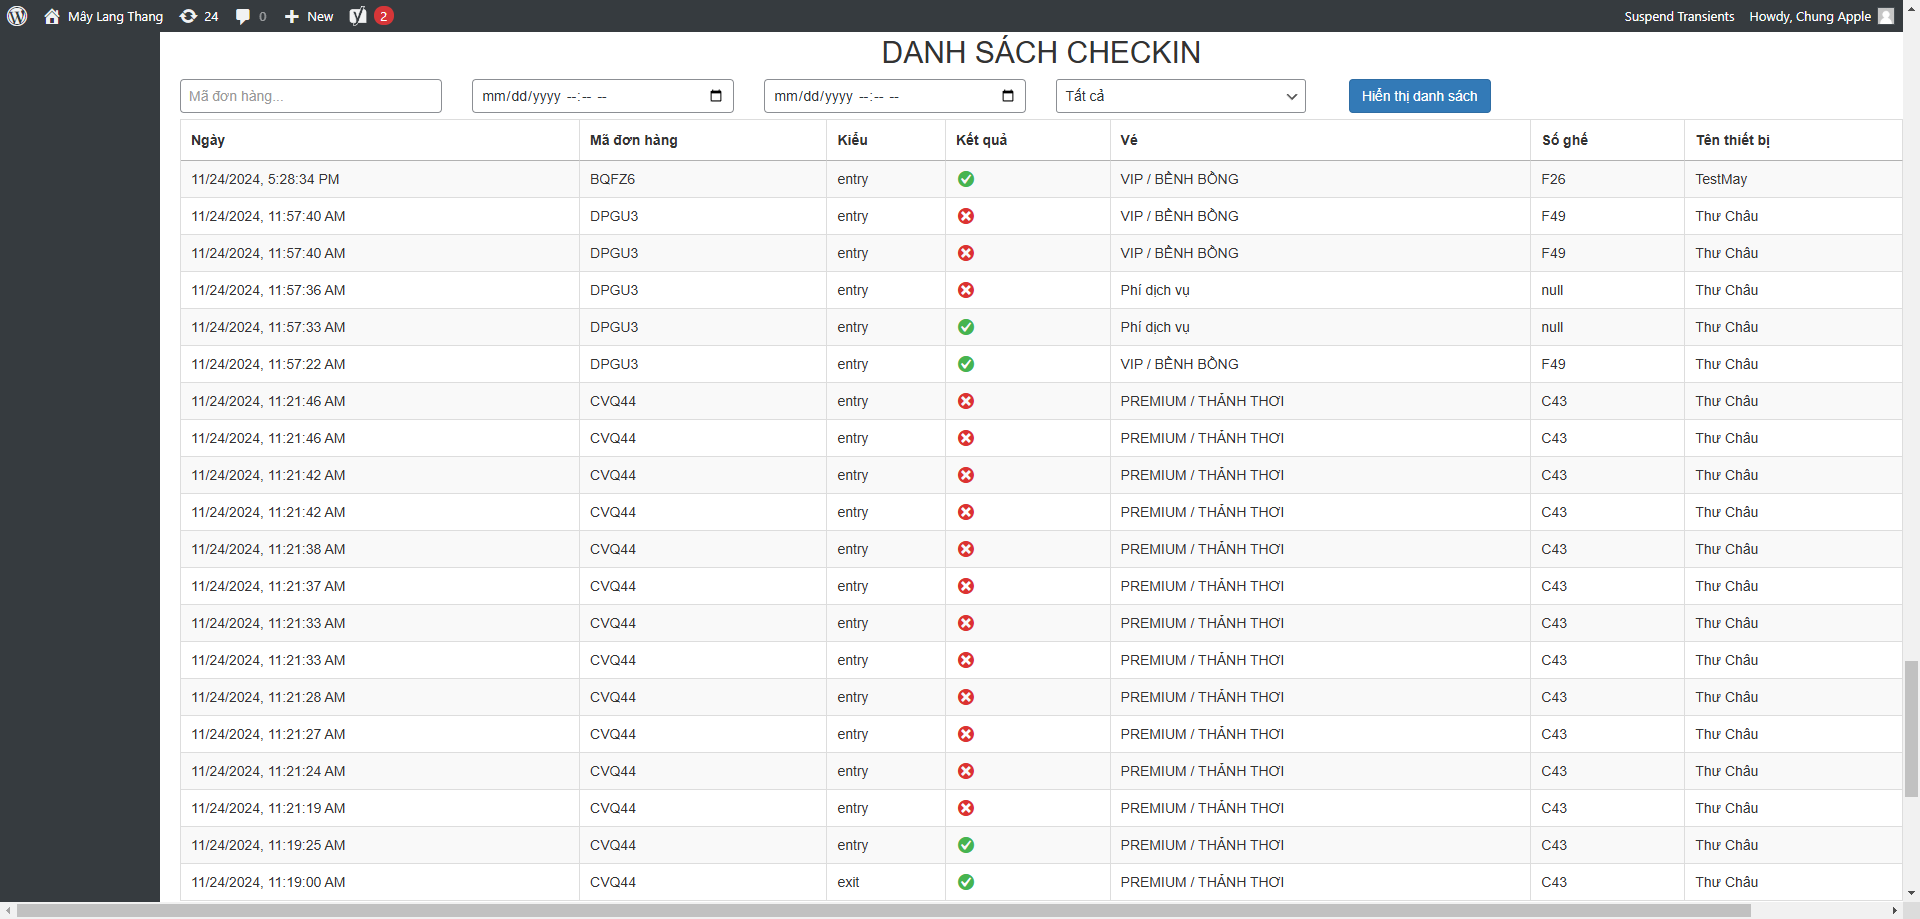Click the vertical scrollbar thumb
Viewport: 1920px width, 919px height.
coord(1911,728)
